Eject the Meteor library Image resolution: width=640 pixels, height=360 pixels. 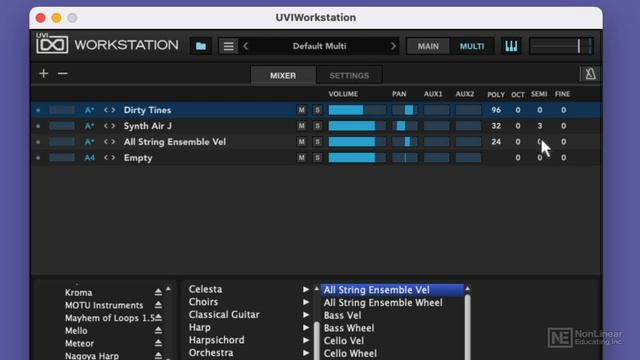coord(158,343)
